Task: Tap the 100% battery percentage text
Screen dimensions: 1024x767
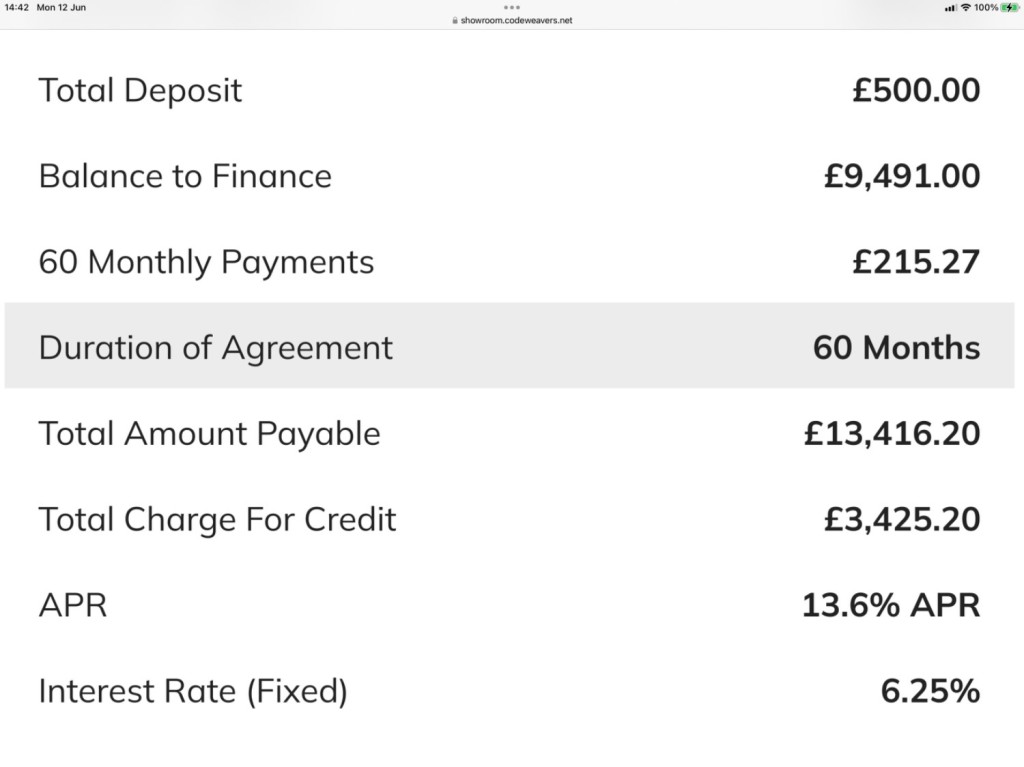Action: coord(986,8)
